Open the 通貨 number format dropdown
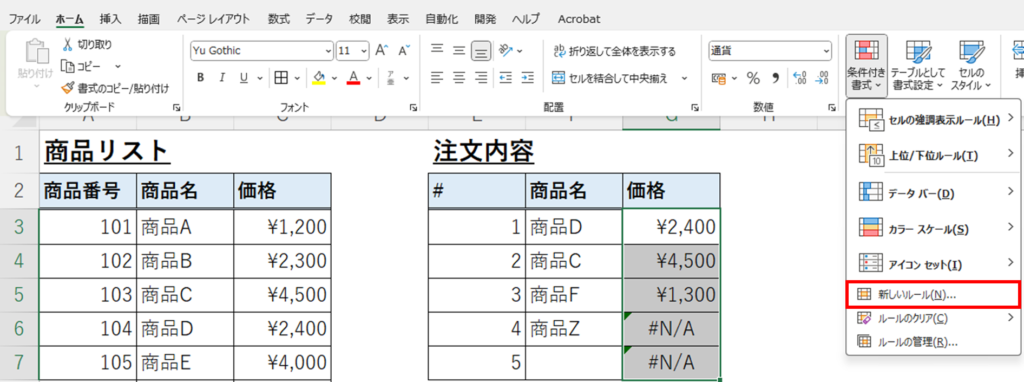The height and width of the screenshot is (382, 1024). [x=826, y=50]
